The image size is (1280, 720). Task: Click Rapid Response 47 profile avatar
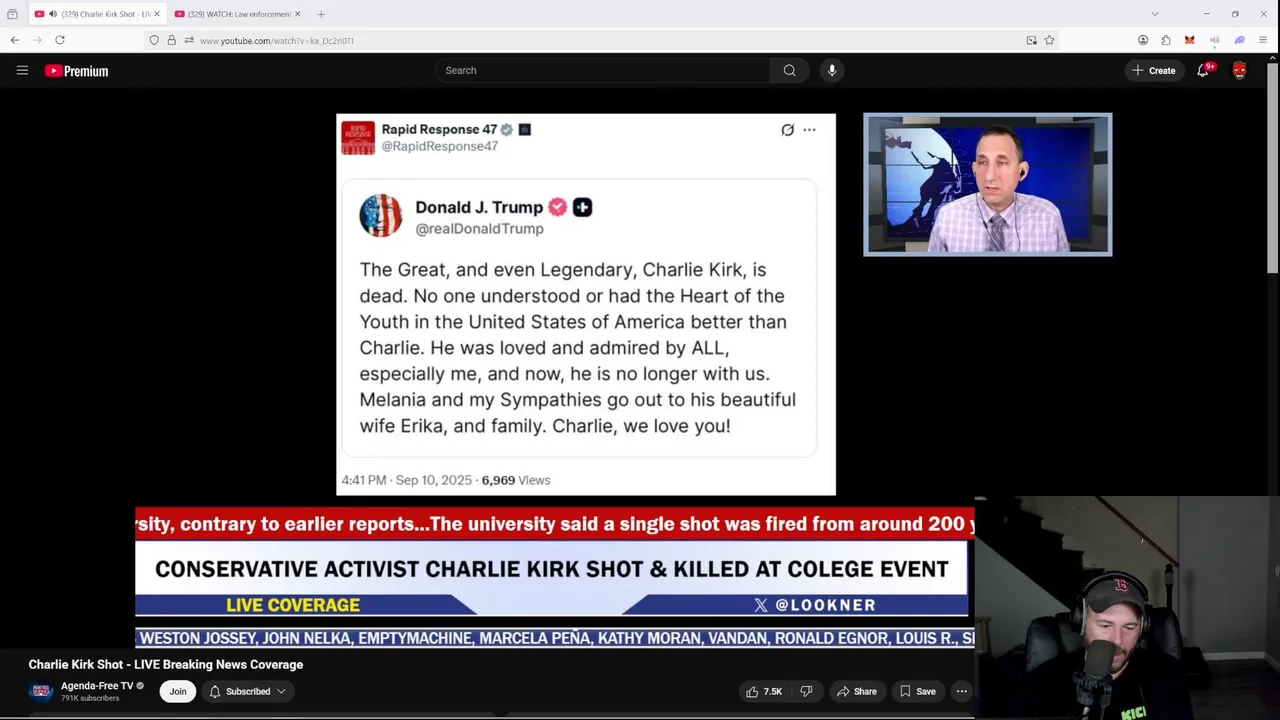[358, 138]
